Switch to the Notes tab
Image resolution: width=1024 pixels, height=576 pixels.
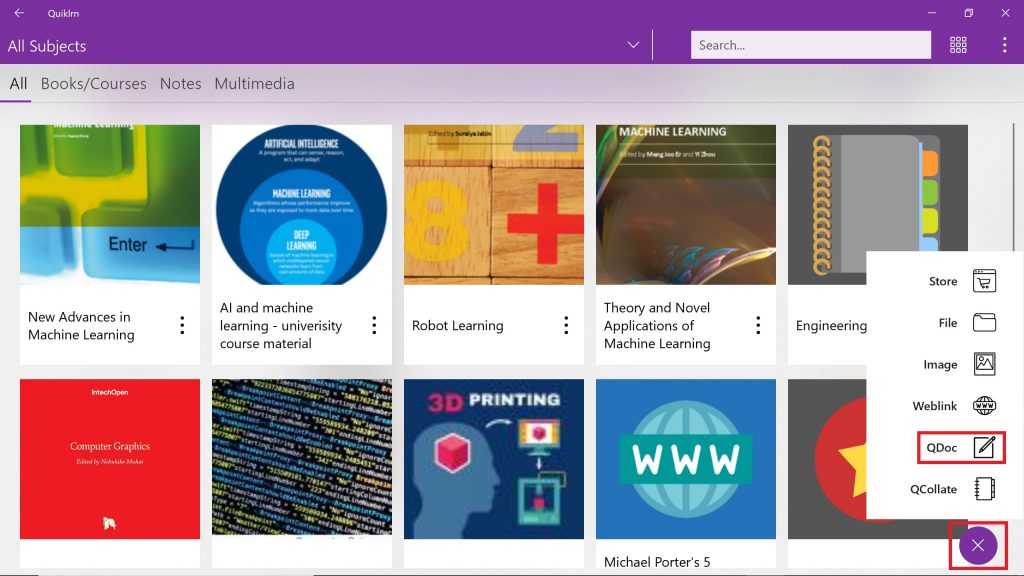click(x=180, y=84)
